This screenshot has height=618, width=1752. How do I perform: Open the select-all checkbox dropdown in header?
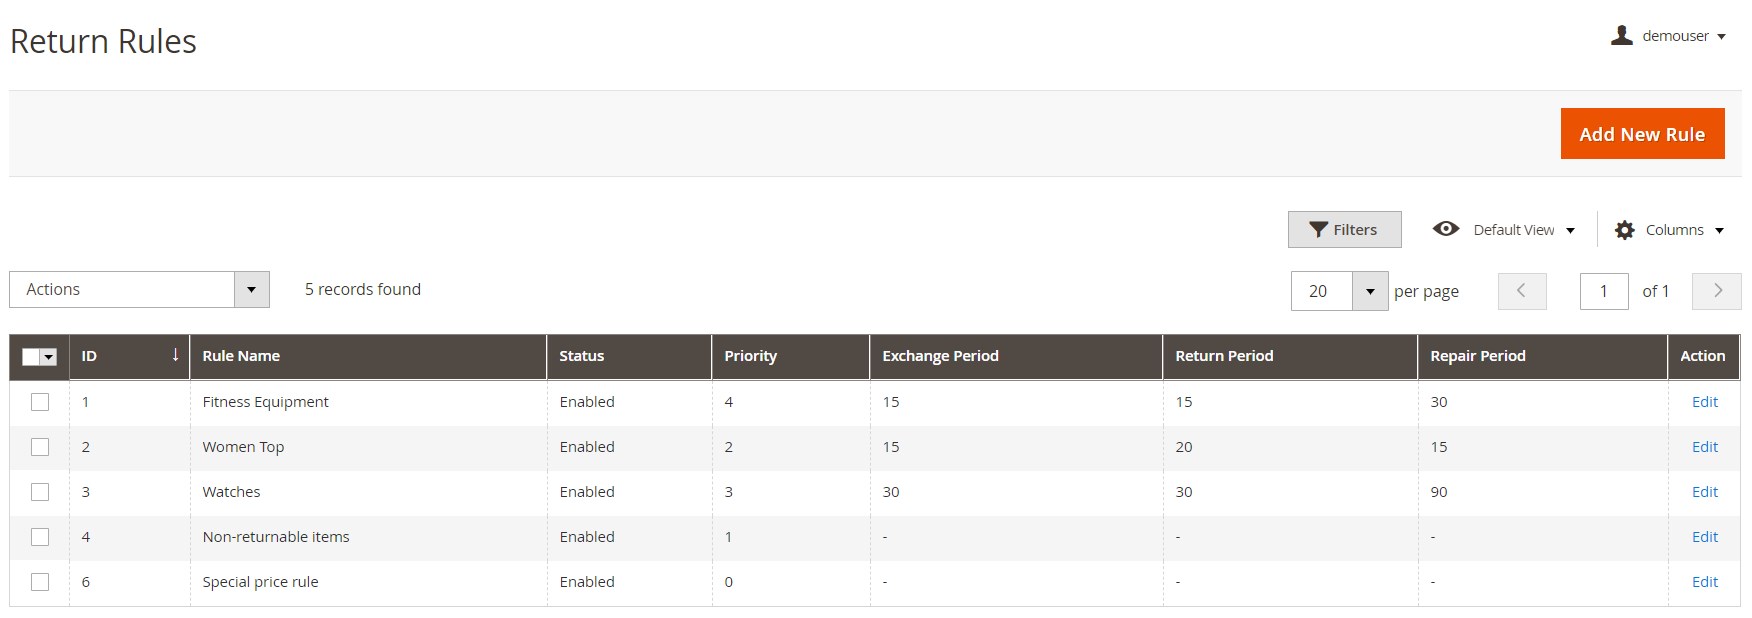(49, 357)
